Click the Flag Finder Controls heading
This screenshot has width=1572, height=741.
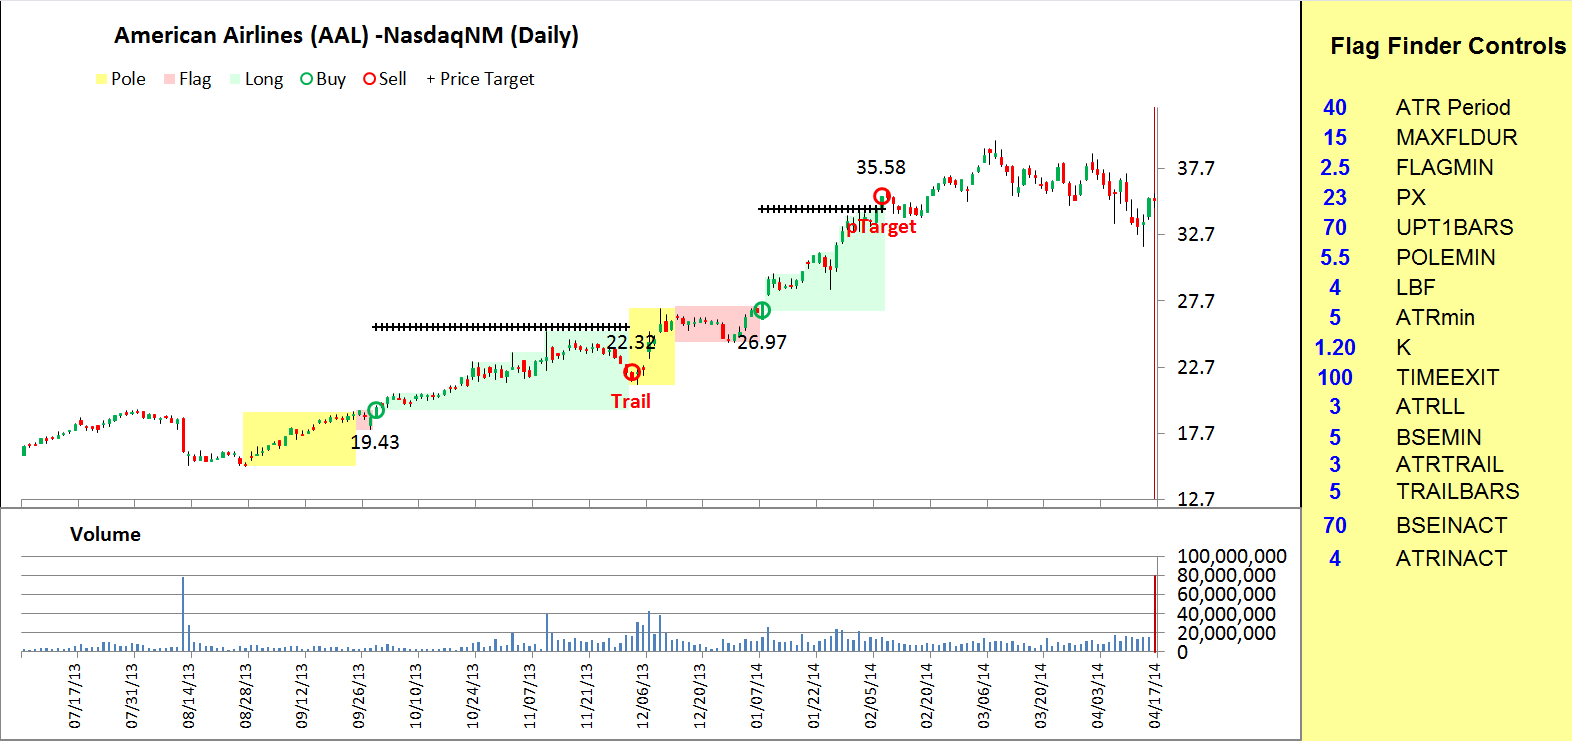click(x=1448, y=46)
